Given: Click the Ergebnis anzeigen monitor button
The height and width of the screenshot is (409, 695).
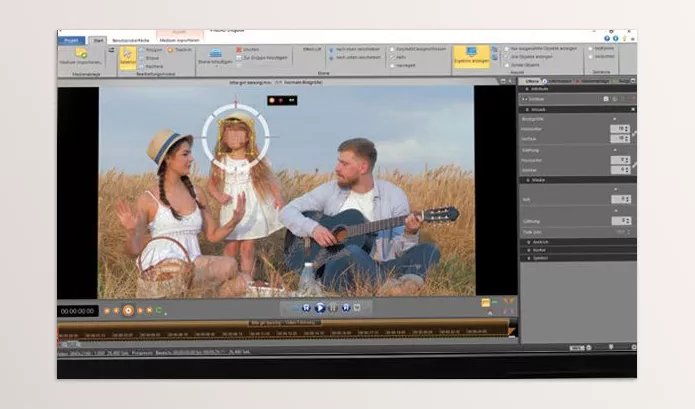Looking at the screenshot, I should 471,56.
